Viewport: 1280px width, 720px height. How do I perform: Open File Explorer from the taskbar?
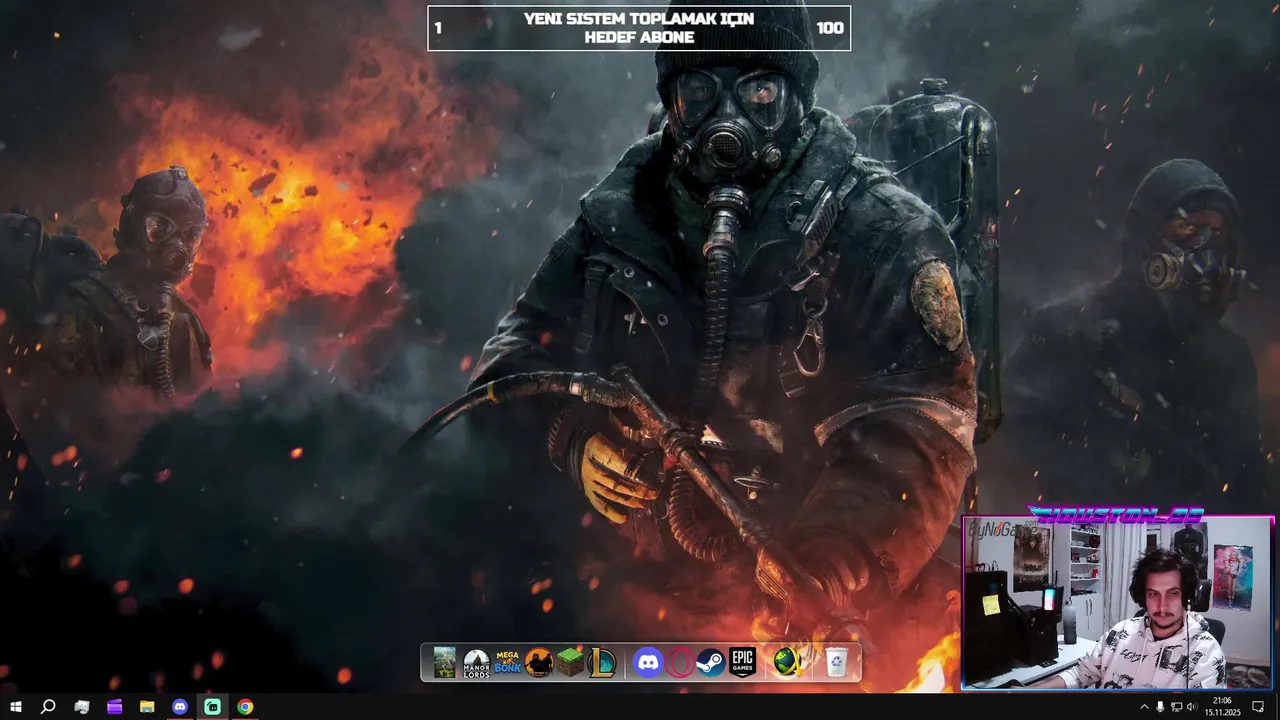(147, 707)
